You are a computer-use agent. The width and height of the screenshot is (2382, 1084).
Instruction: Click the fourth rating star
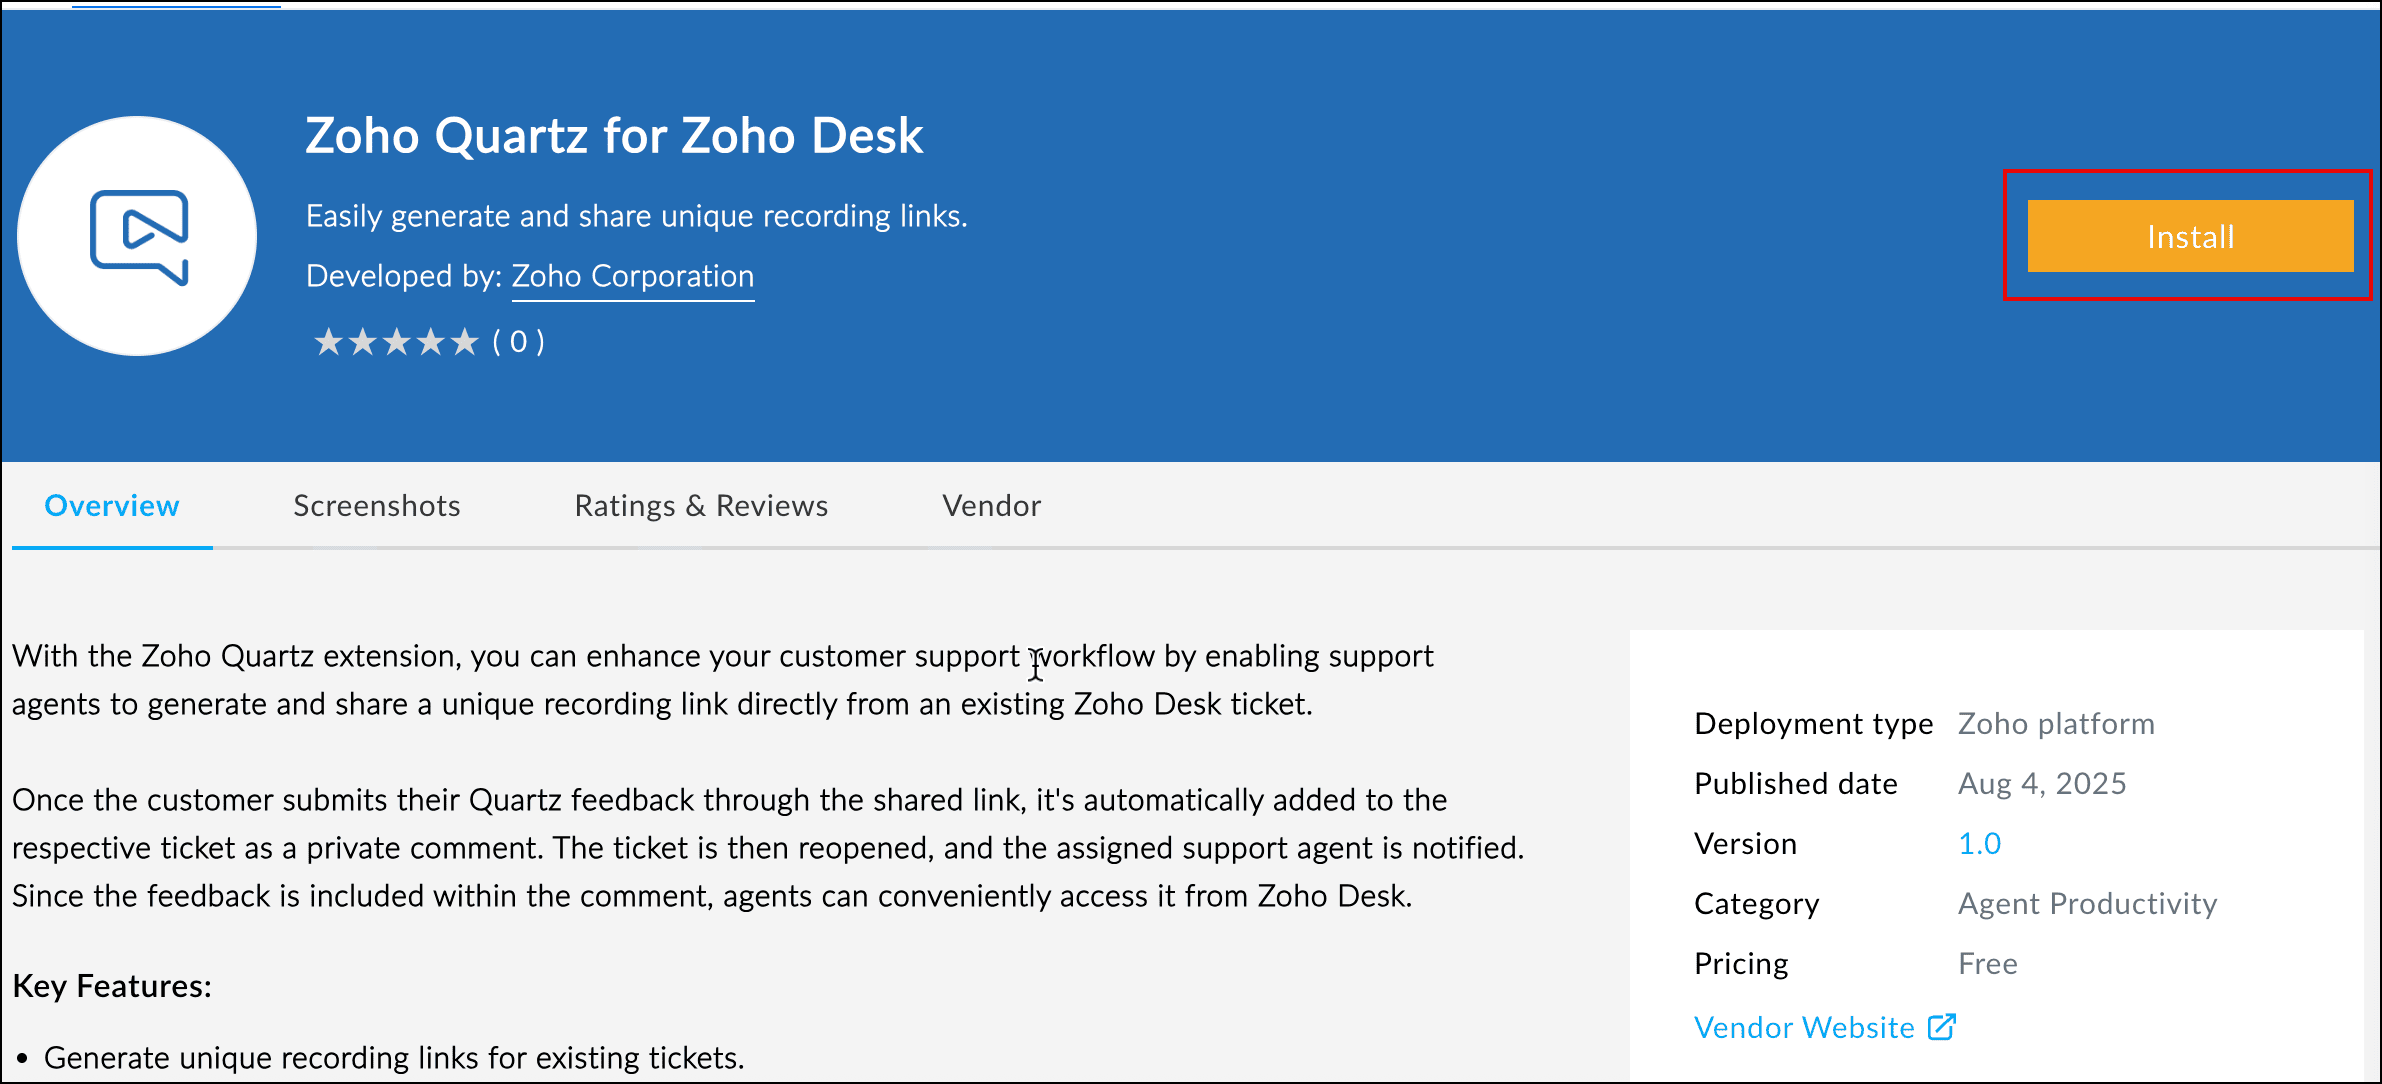431,342
